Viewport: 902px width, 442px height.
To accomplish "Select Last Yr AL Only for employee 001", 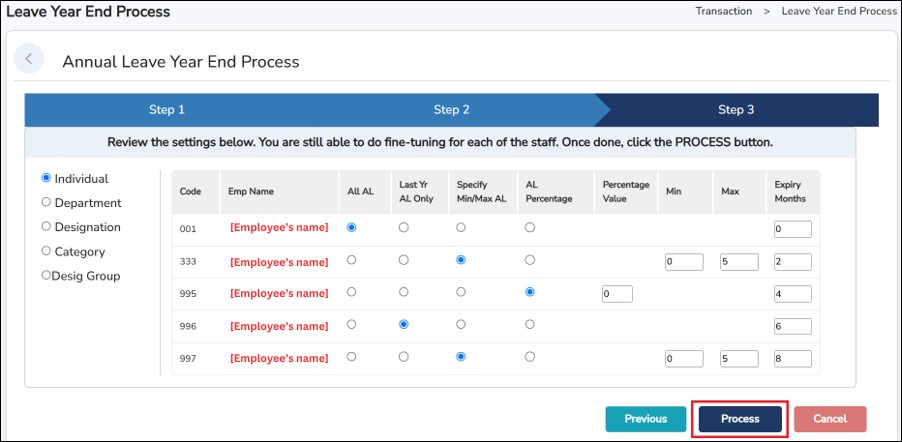I will click(404, 228).
